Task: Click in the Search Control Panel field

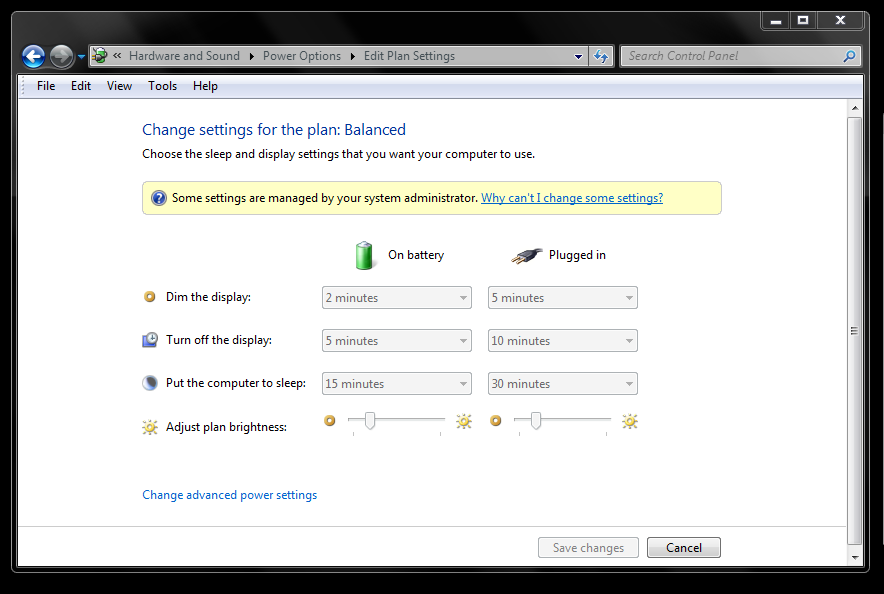Action: pyautogui.click(x=731, y=56)
